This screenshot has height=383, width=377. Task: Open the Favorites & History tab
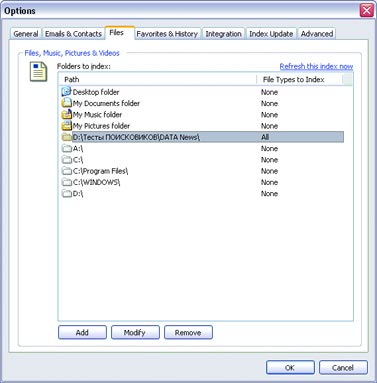167,34
